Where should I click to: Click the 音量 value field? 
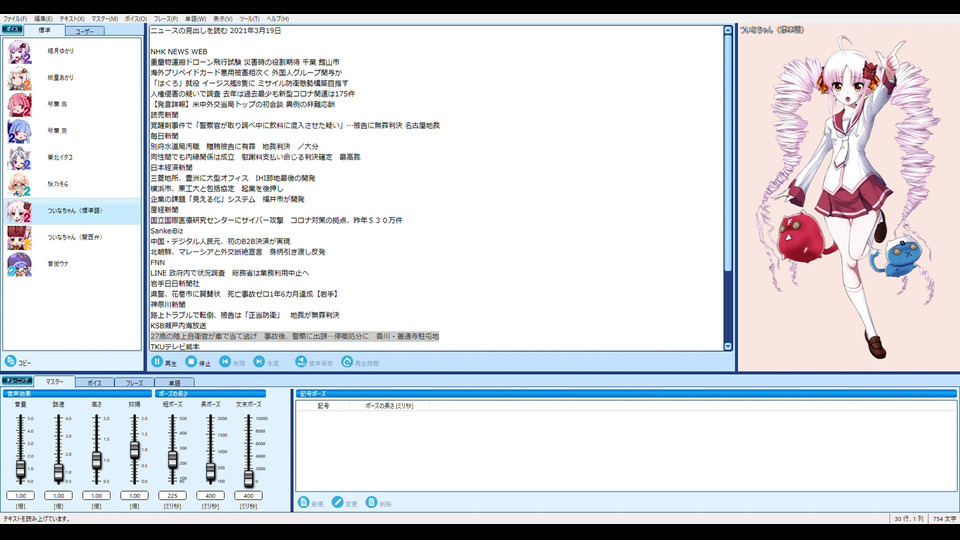20,495
